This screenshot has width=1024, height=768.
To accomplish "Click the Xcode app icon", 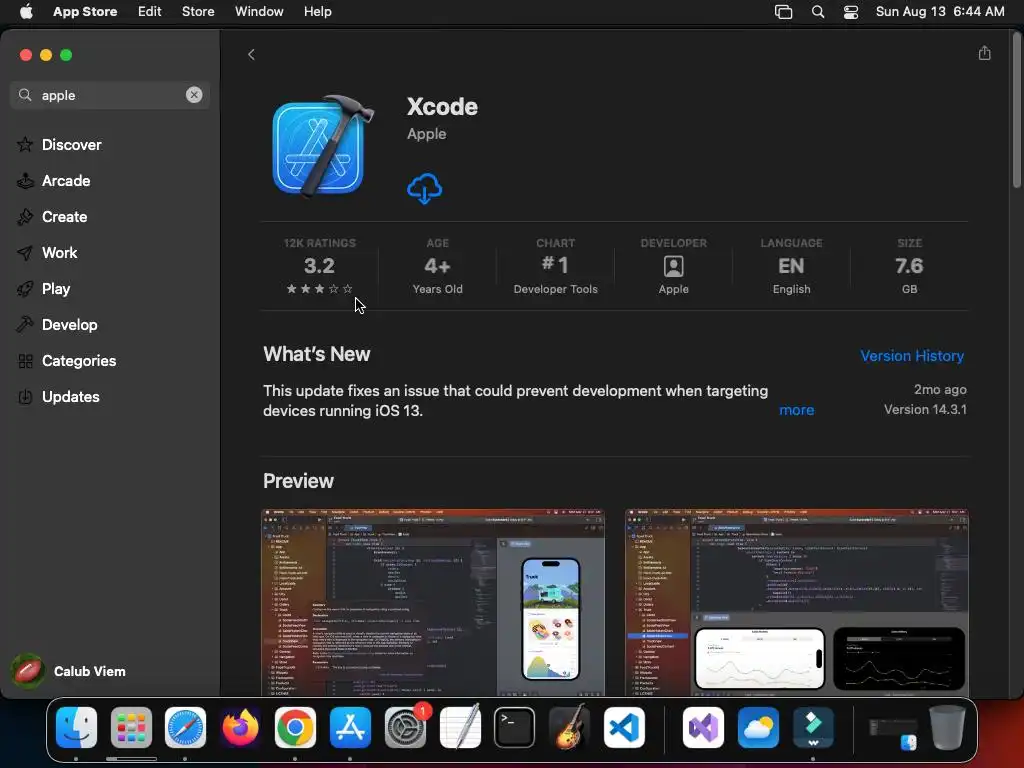I will click(x=322, y=147).
